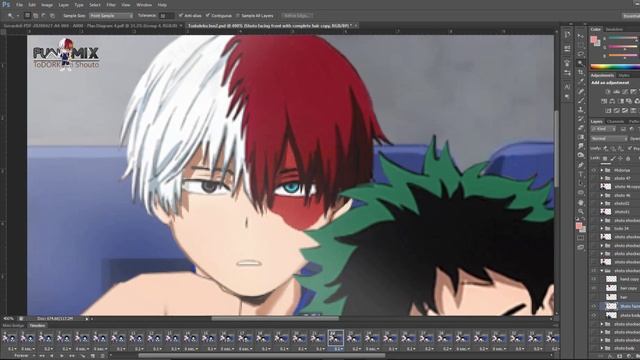Select the hair layer row

pyautogui.click(x=615, y=297)
